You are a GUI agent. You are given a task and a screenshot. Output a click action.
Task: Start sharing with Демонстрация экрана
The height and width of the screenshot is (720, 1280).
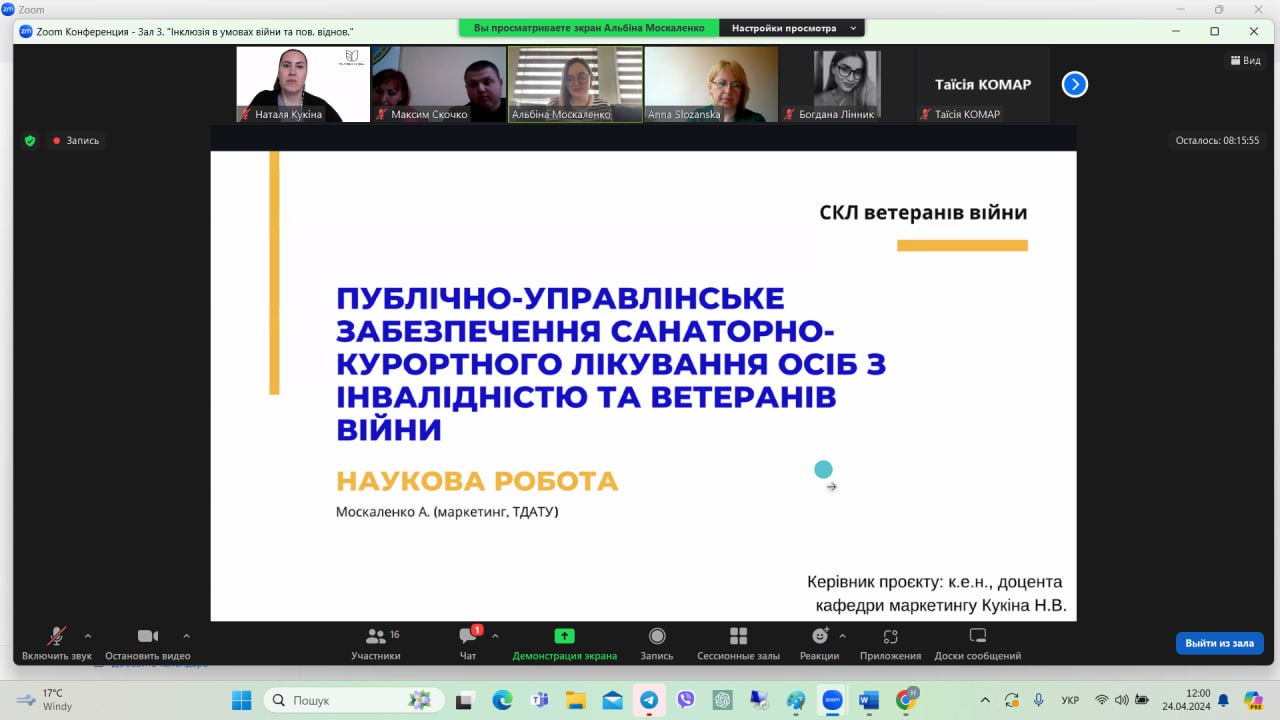[564, 643]
